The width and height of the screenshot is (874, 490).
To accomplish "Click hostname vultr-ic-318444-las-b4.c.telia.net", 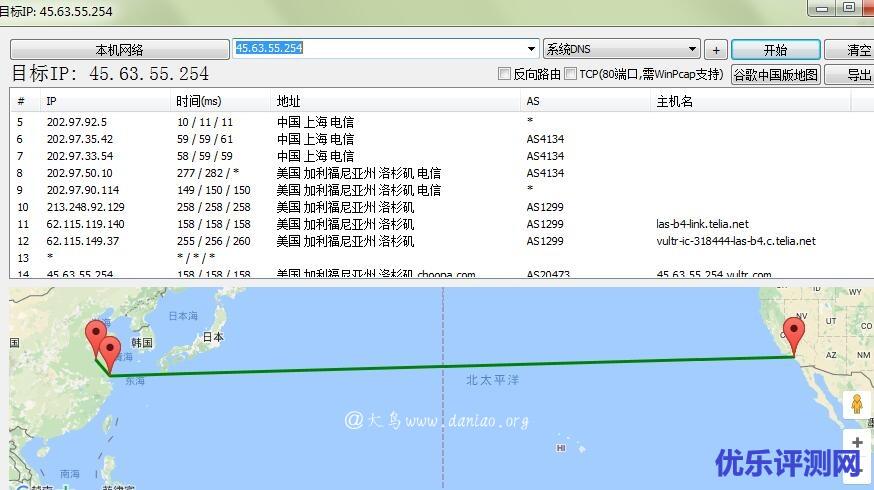I will click(736, 241).
